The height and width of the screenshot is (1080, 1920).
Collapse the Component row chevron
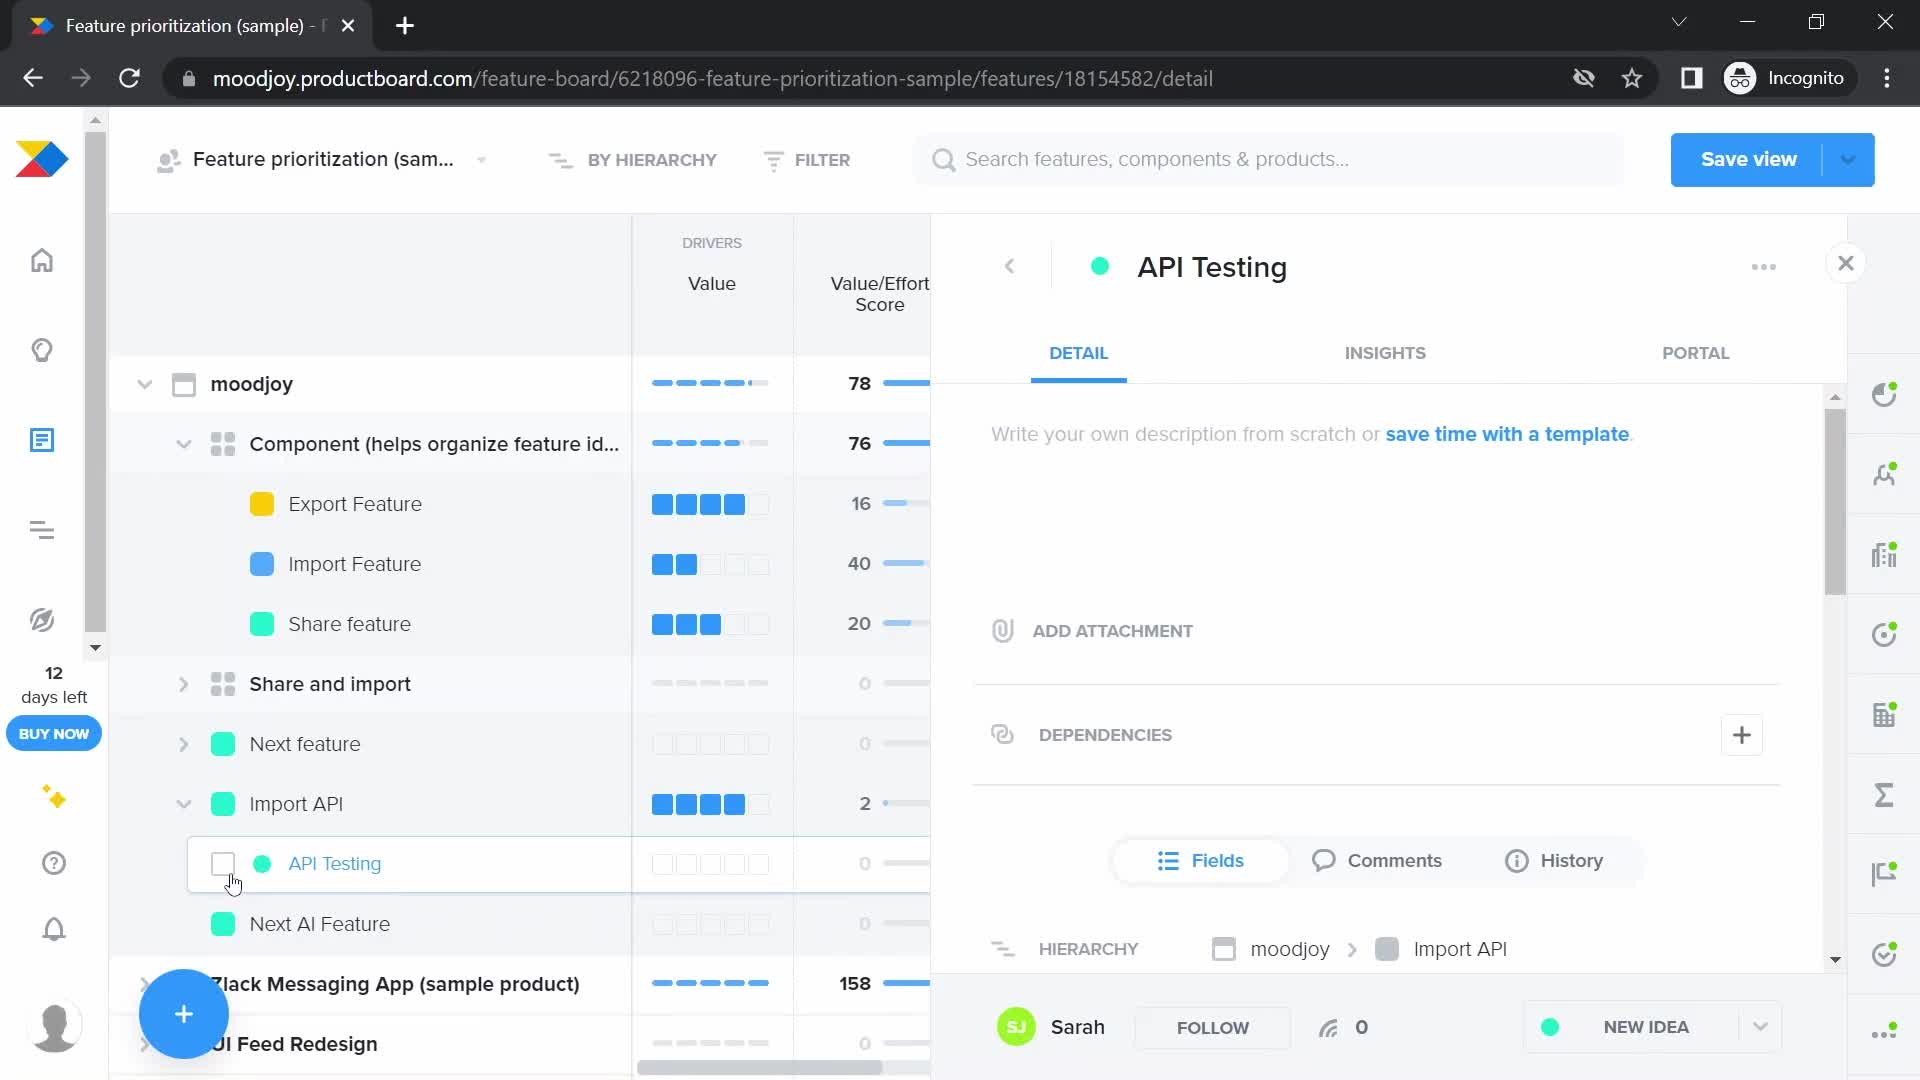point(184,444)
